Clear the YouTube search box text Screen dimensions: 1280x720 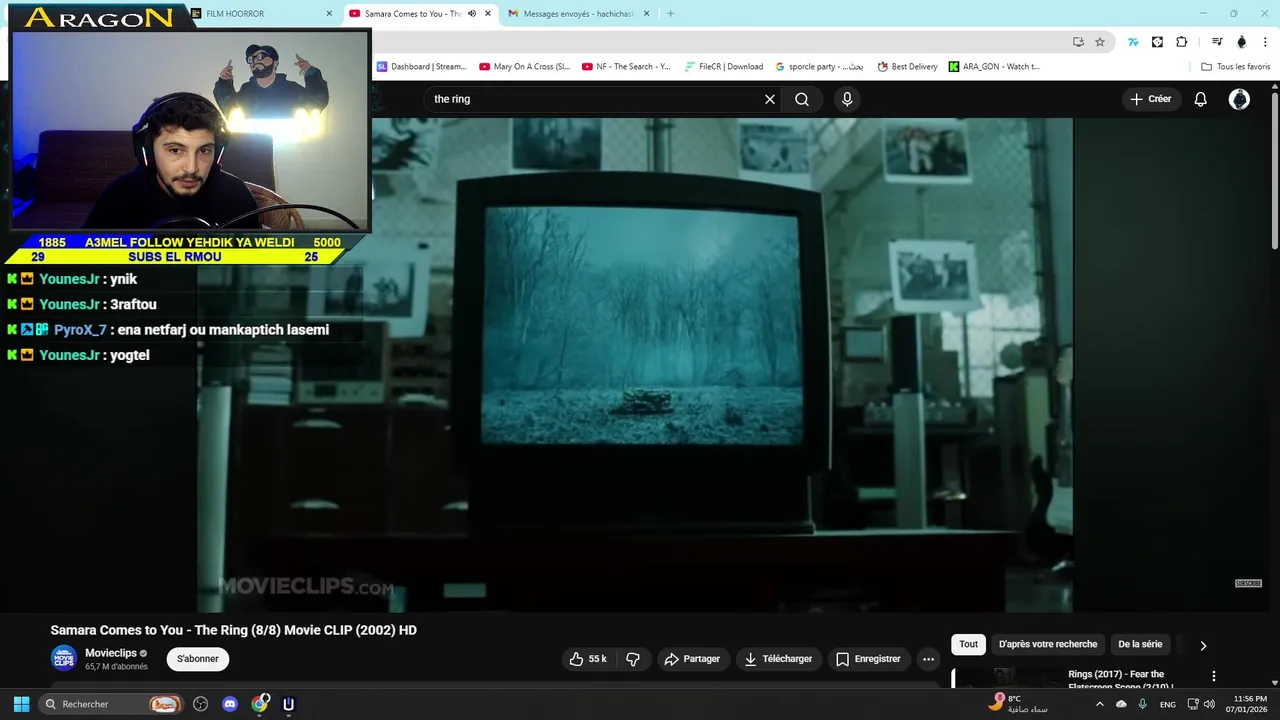coord(770,99)
